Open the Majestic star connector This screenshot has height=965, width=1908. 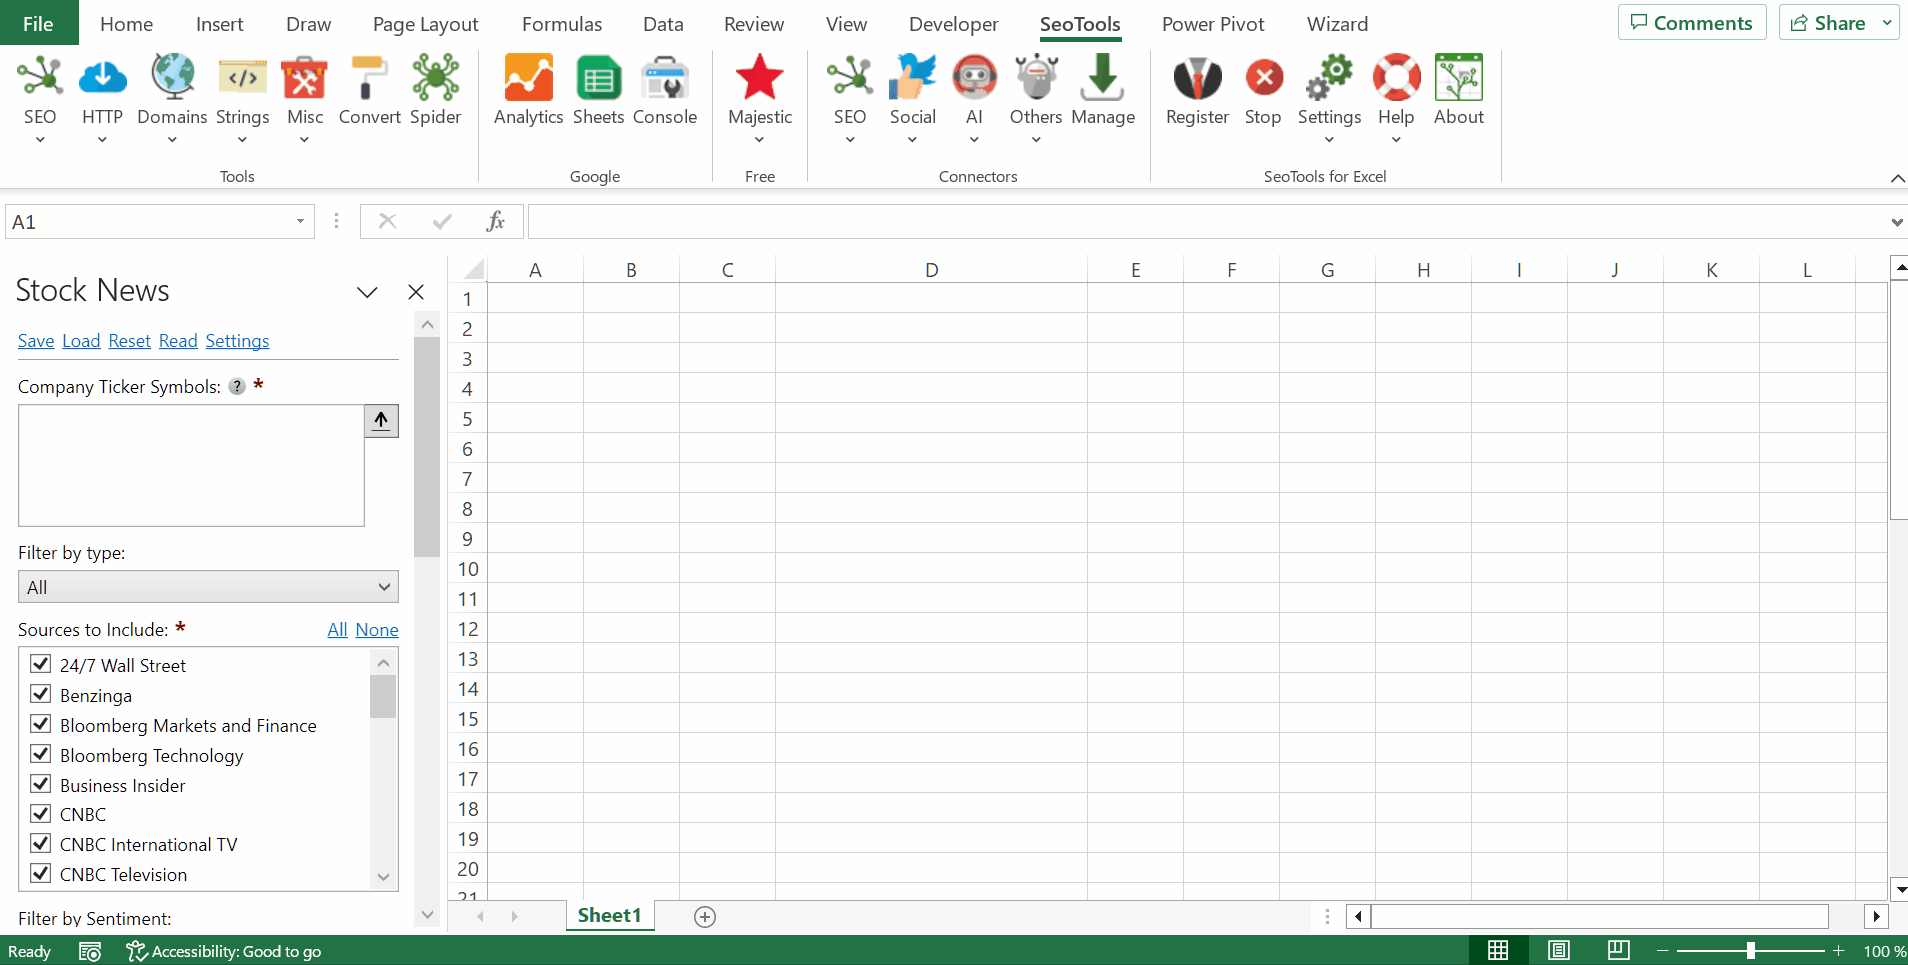click(x=760, y=78)
